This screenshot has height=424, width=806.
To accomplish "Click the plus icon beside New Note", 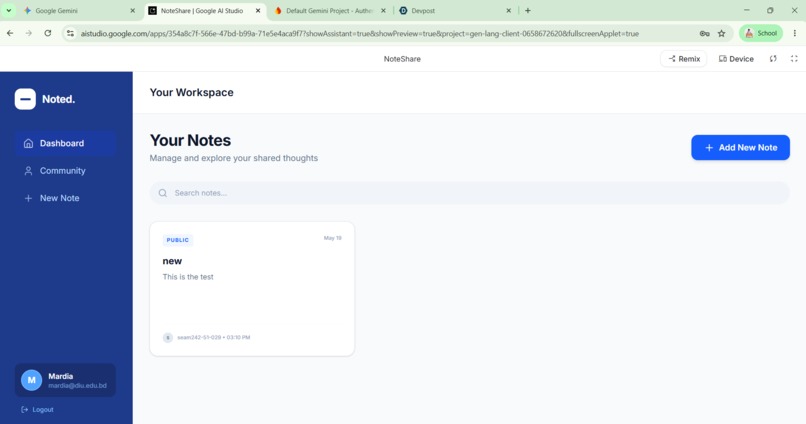I will [28, 198].
